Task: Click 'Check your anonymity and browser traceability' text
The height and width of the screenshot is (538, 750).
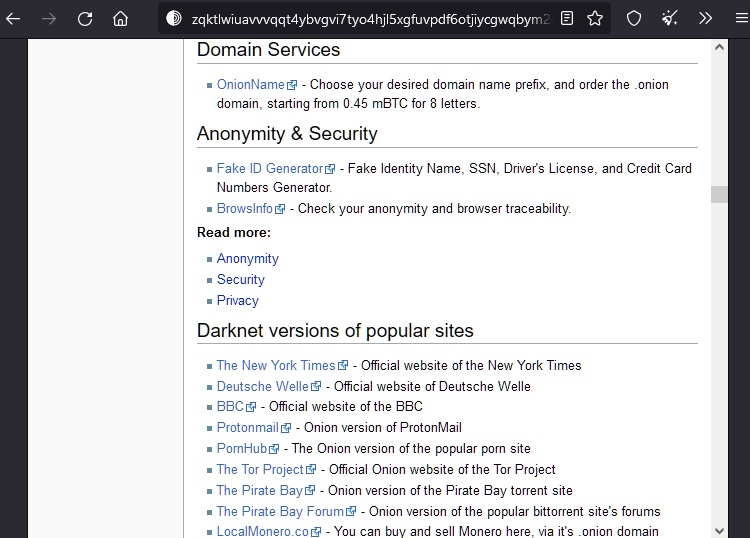Action: coord(434,209)
